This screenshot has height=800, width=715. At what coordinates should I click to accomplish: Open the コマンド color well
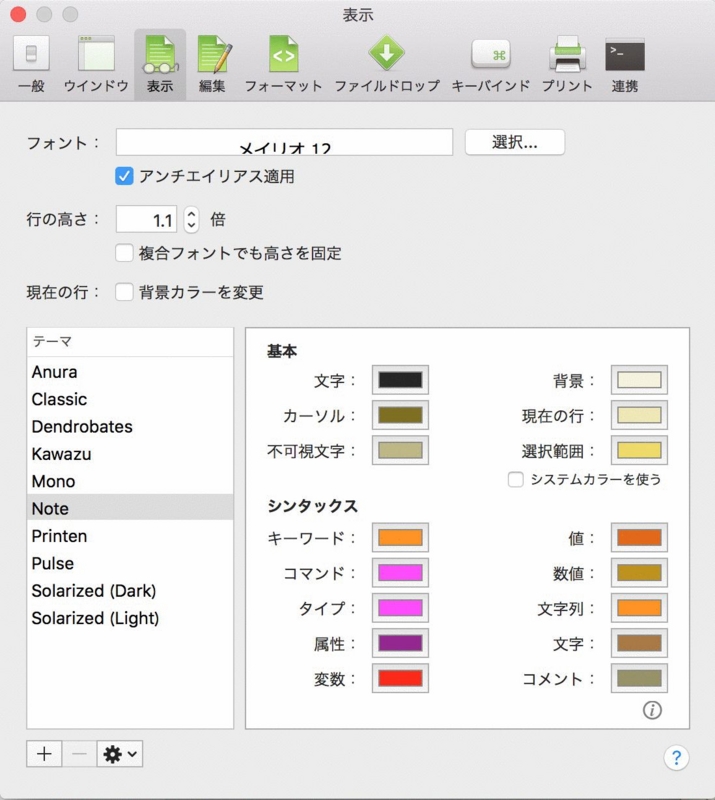pos(400,573)
